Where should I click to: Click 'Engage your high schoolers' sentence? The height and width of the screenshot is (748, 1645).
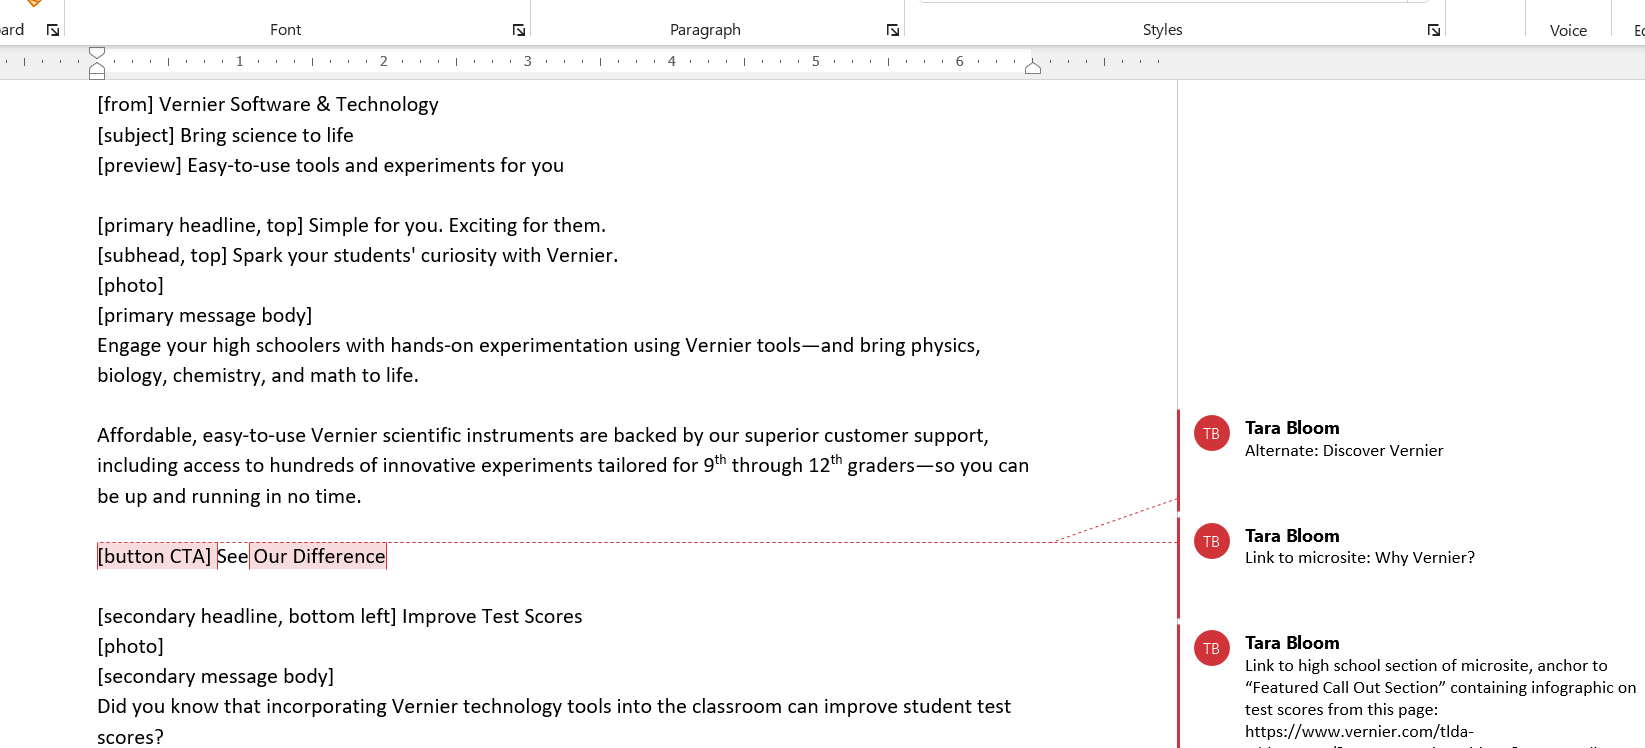coord(538,360)
